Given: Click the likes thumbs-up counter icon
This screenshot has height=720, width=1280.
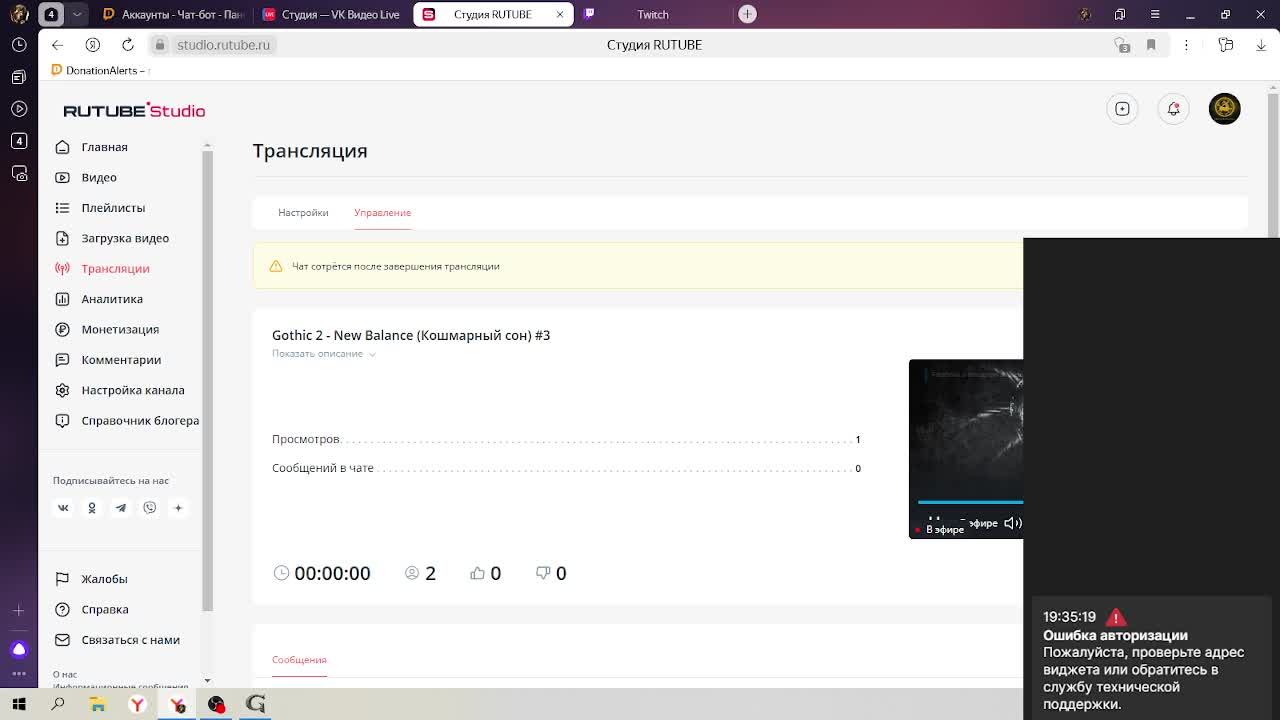Looking at the screenshot, I should pyautogui.click(x=477, y=573).
